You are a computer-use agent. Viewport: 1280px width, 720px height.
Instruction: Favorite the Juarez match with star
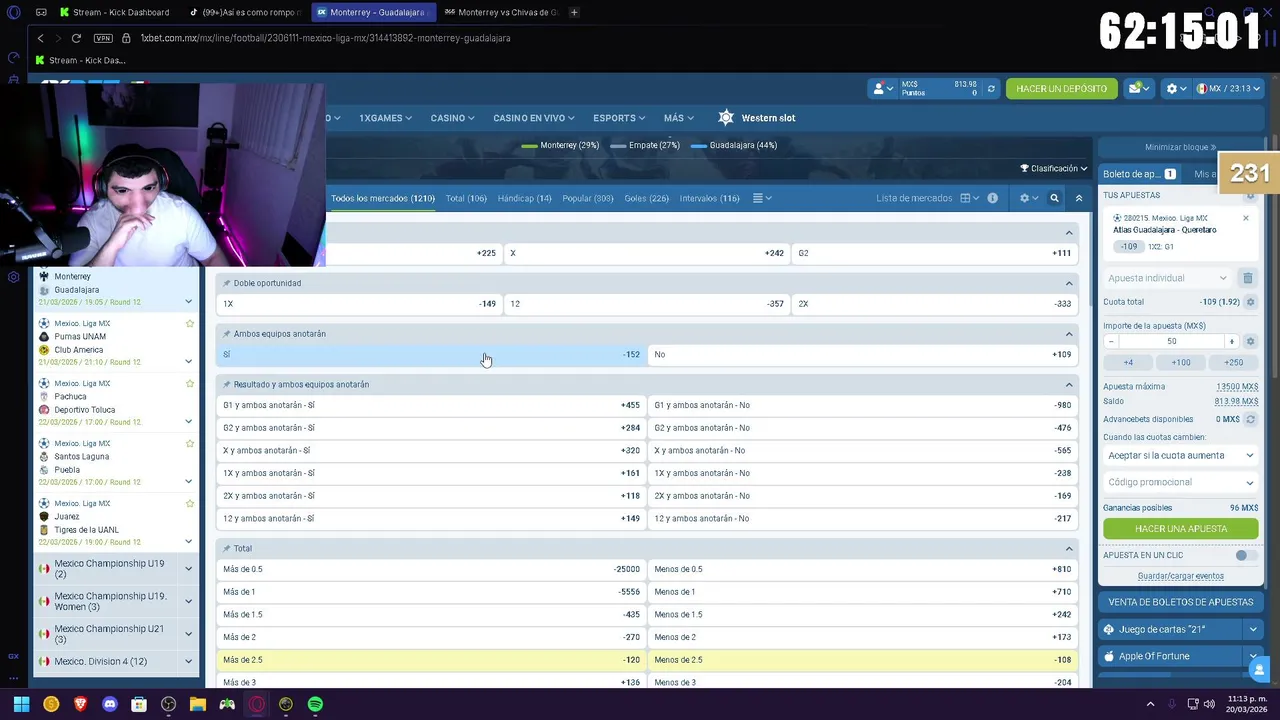pyautogui.click(x=189, y=504)
